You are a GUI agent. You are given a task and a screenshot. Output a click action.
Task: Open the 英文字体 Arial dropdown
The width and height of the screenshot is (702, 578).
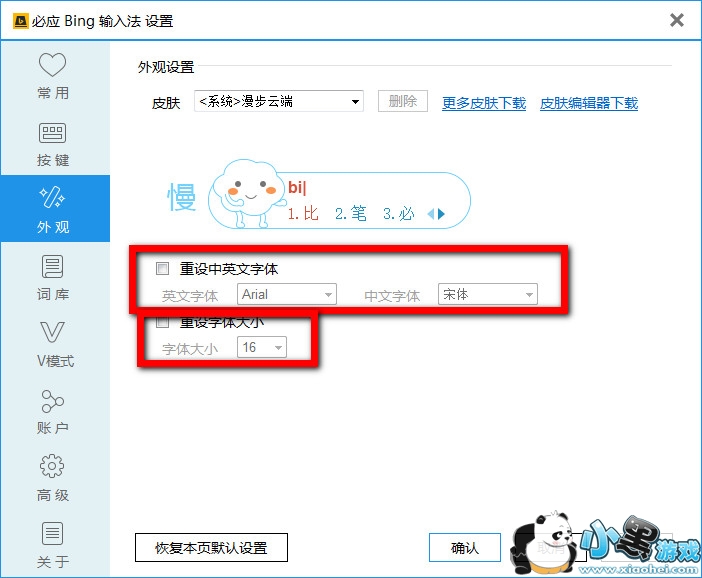pyautogui.click(x=287, y=294)
